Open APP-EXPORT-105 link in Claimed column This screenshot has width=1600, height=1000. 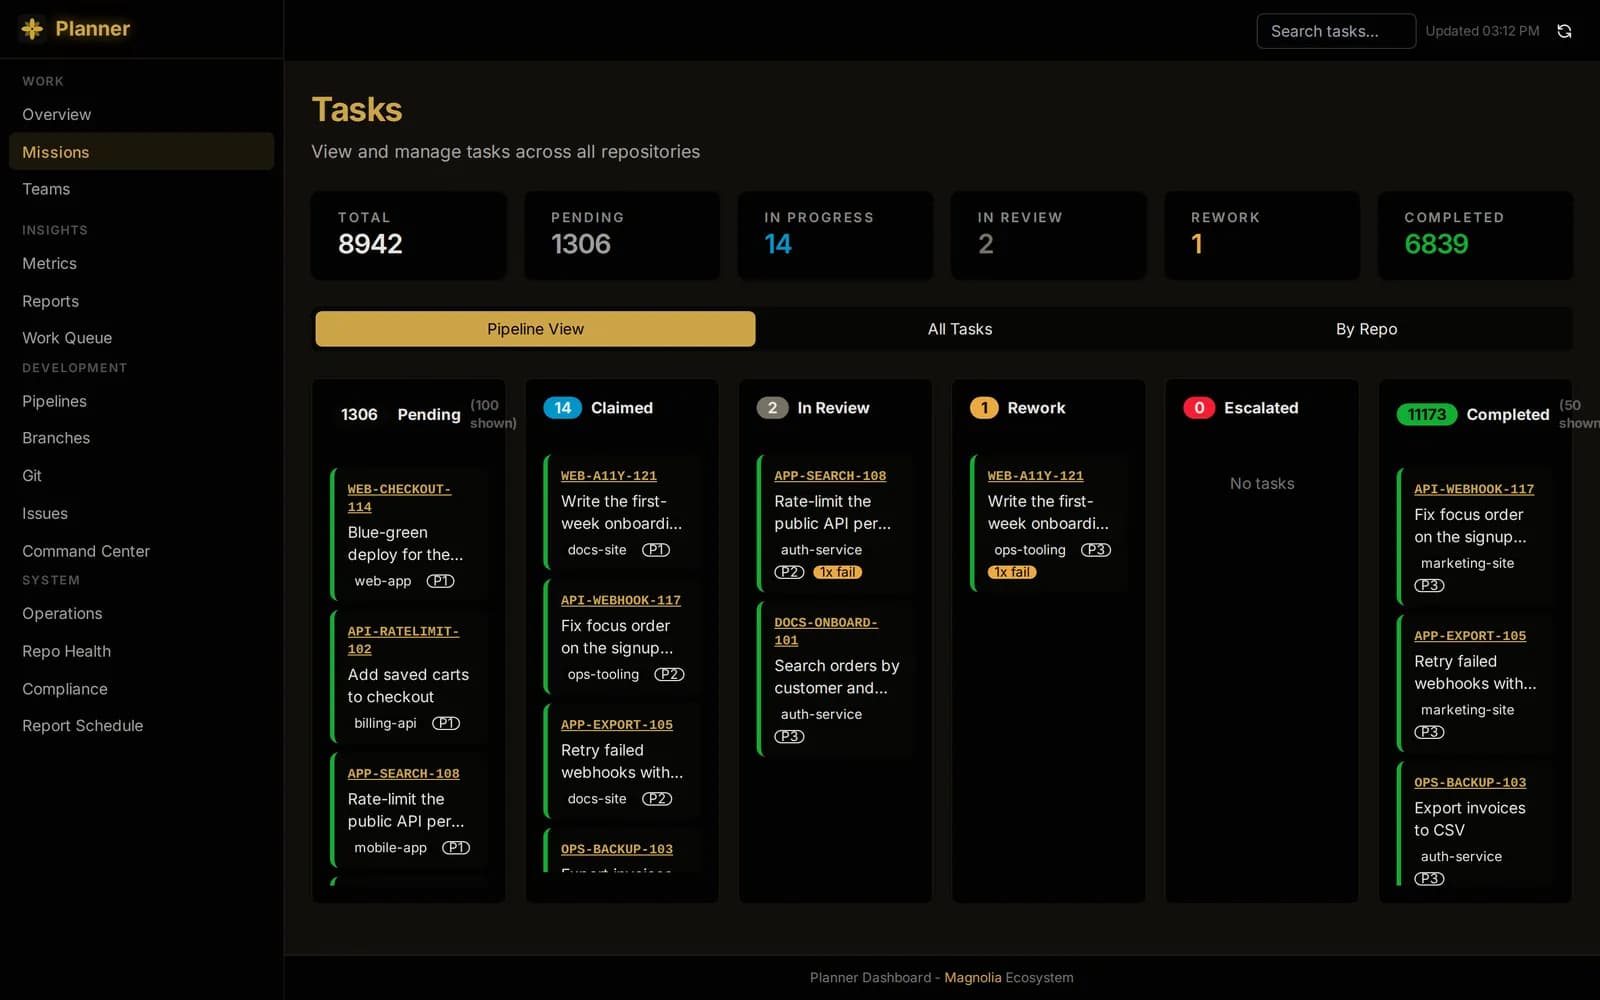pyautogui.click(x=617, y=725)
